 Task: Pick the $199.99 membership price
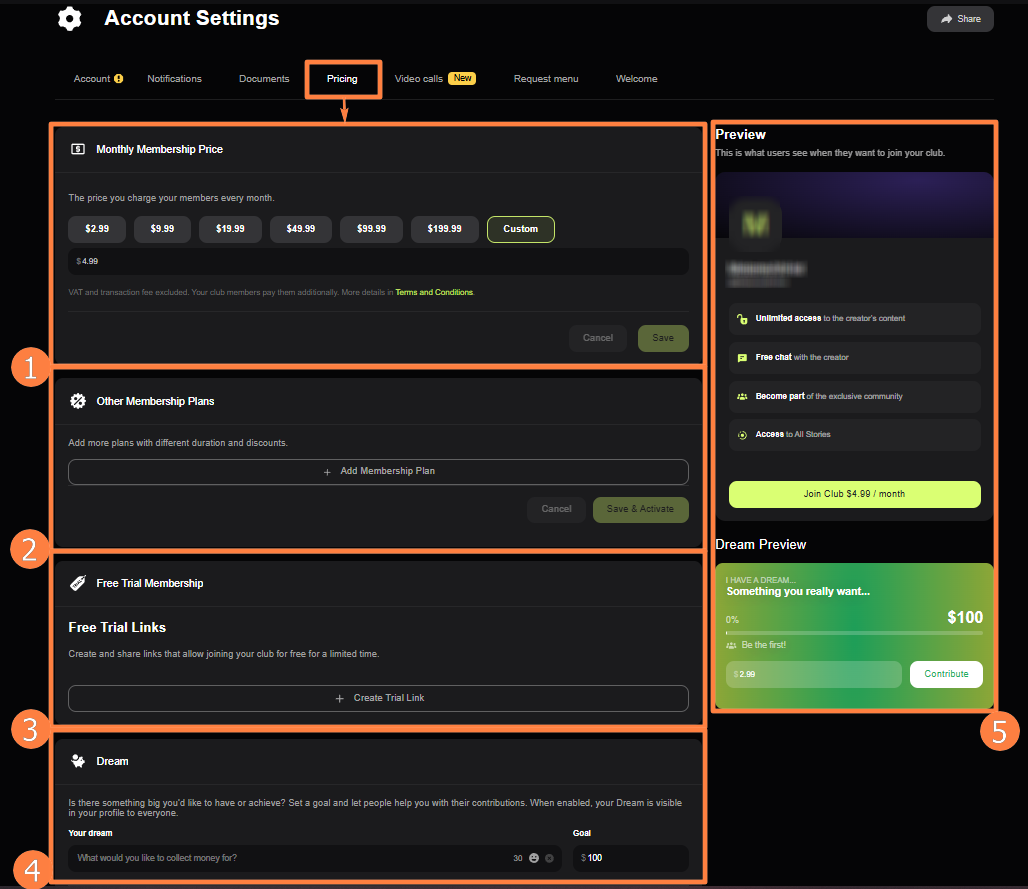tap(444, 229)
